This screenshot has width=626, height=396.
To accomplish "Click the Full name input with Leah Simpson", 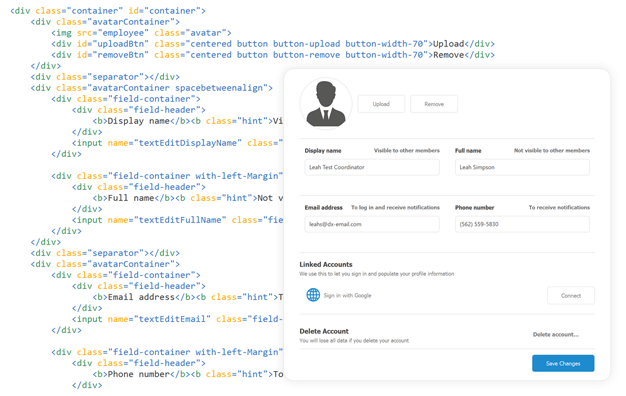I will [522, 167].
